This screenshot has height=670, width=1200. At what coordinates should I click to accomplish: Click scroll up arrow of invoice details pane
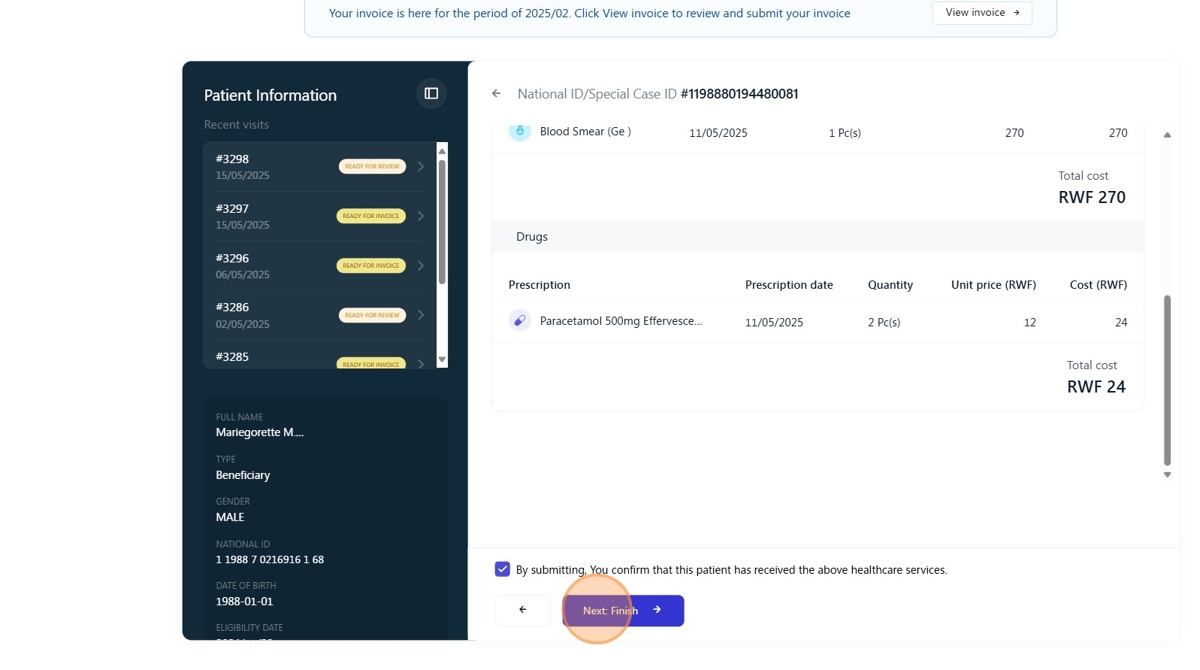pos(1167,135)
